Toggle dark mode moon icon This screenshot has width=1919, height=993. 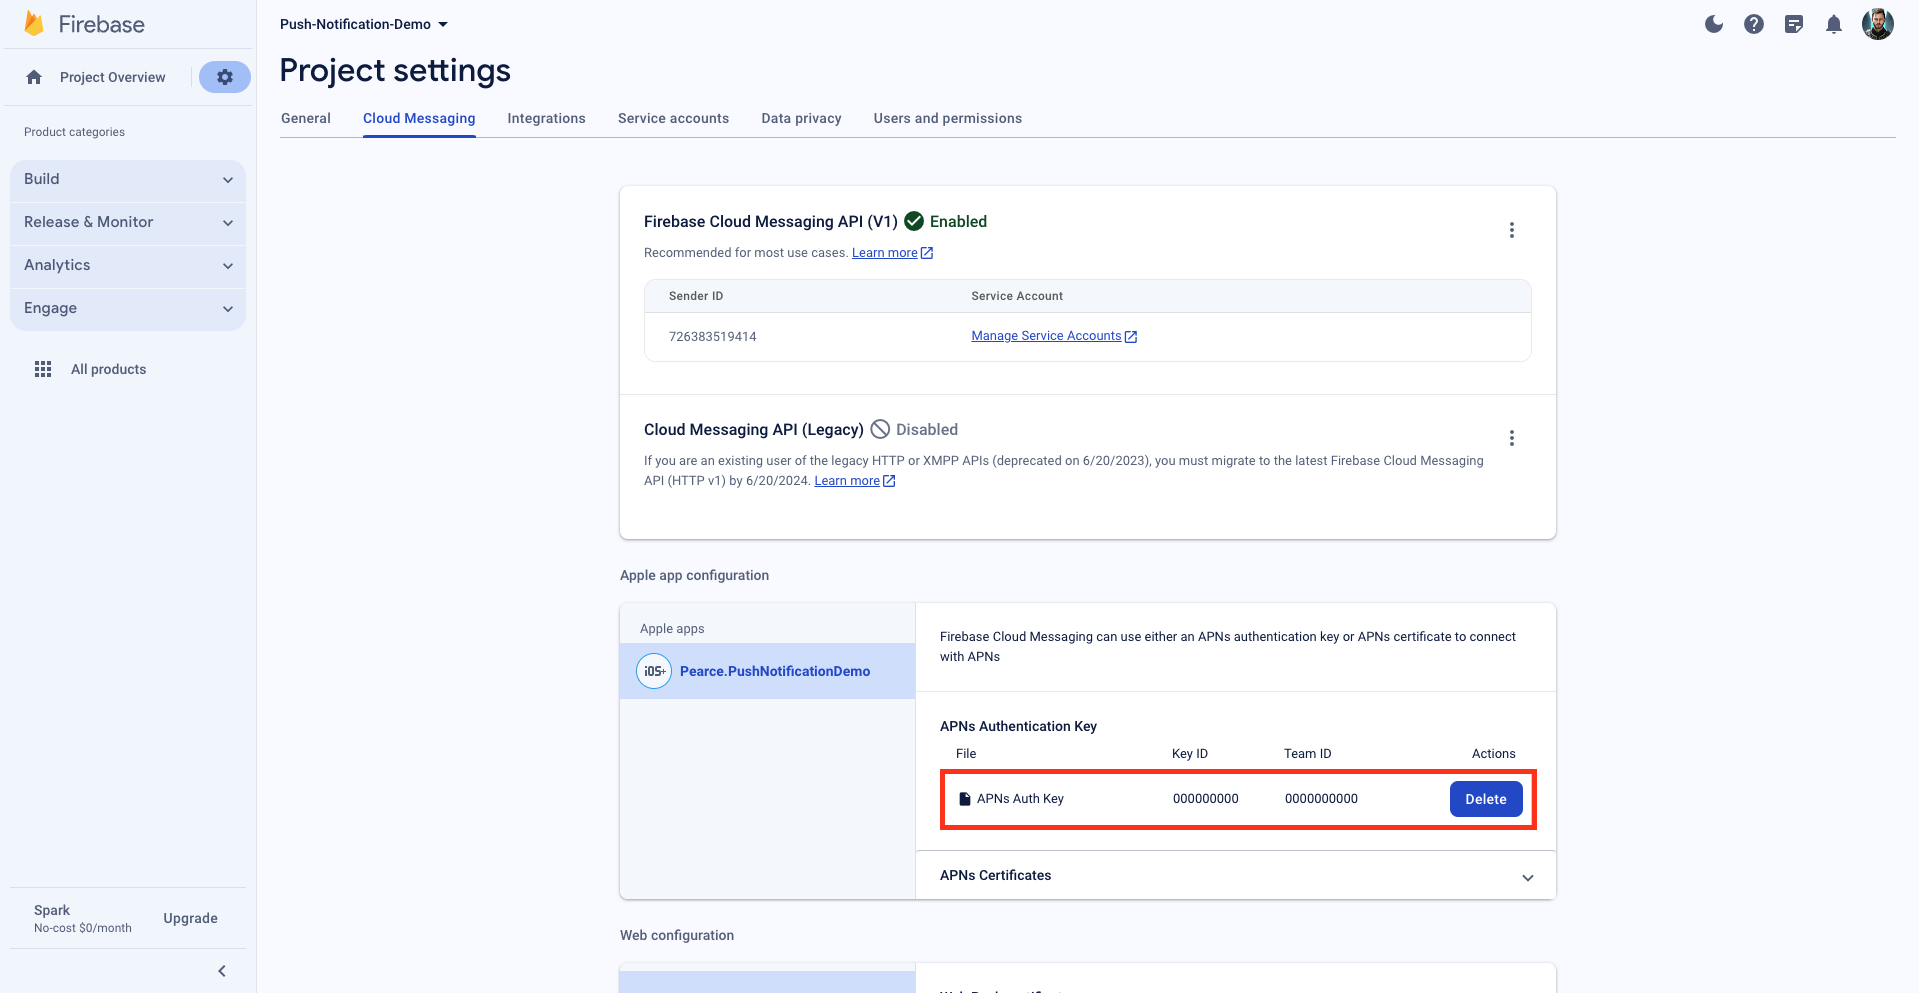click(1714, 24)
